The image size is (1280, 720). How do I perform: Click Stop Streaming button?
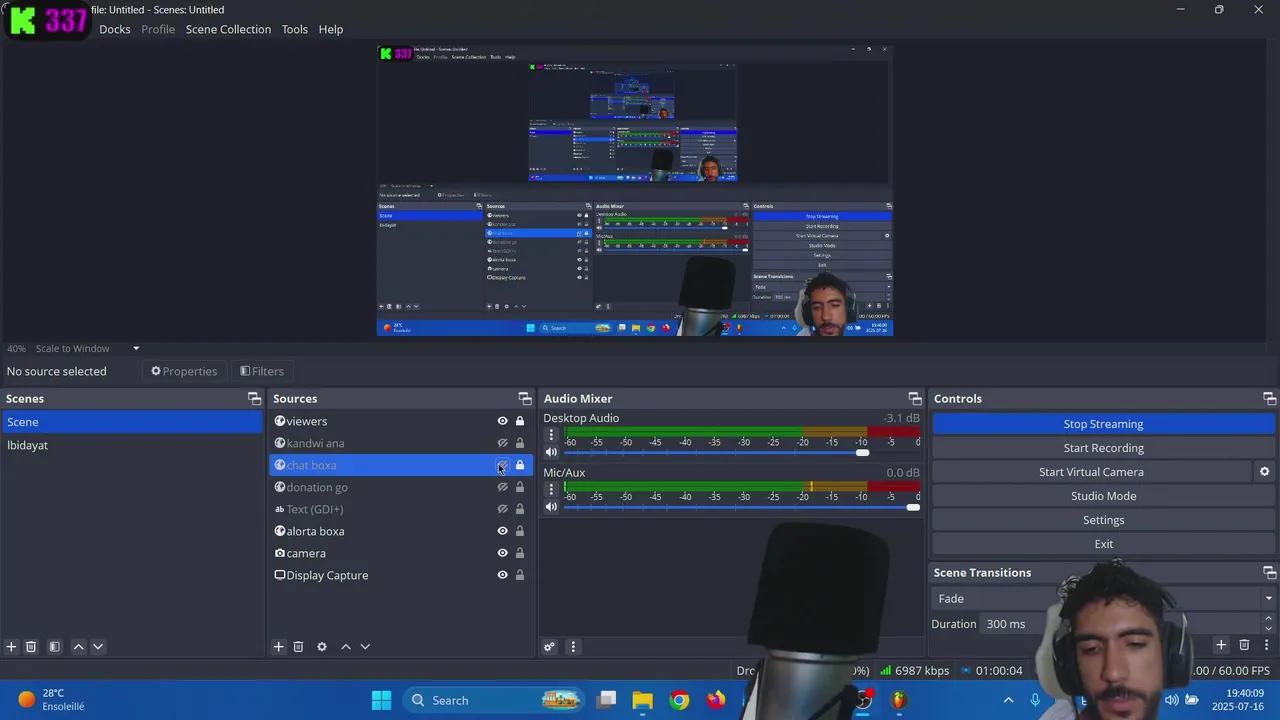1103,424
